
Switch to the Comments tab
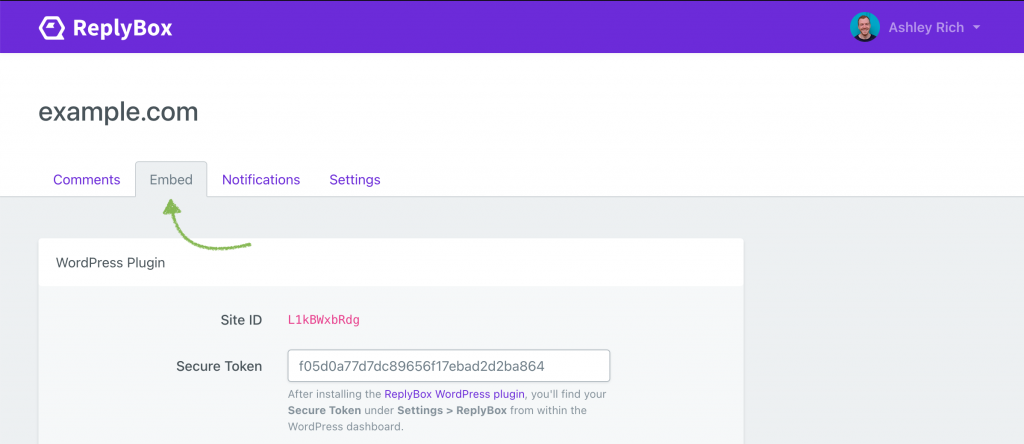click(87, 180)
